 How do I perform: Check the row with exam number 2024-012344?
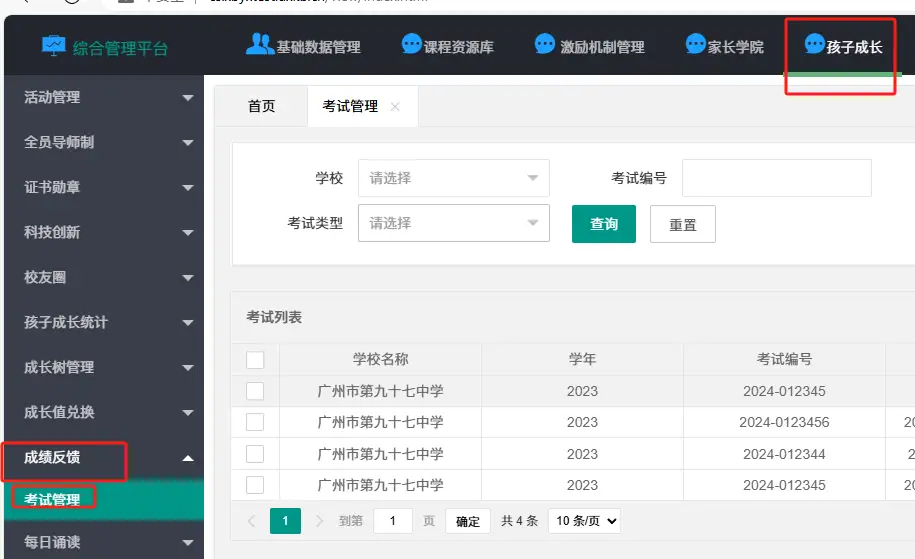255,454
